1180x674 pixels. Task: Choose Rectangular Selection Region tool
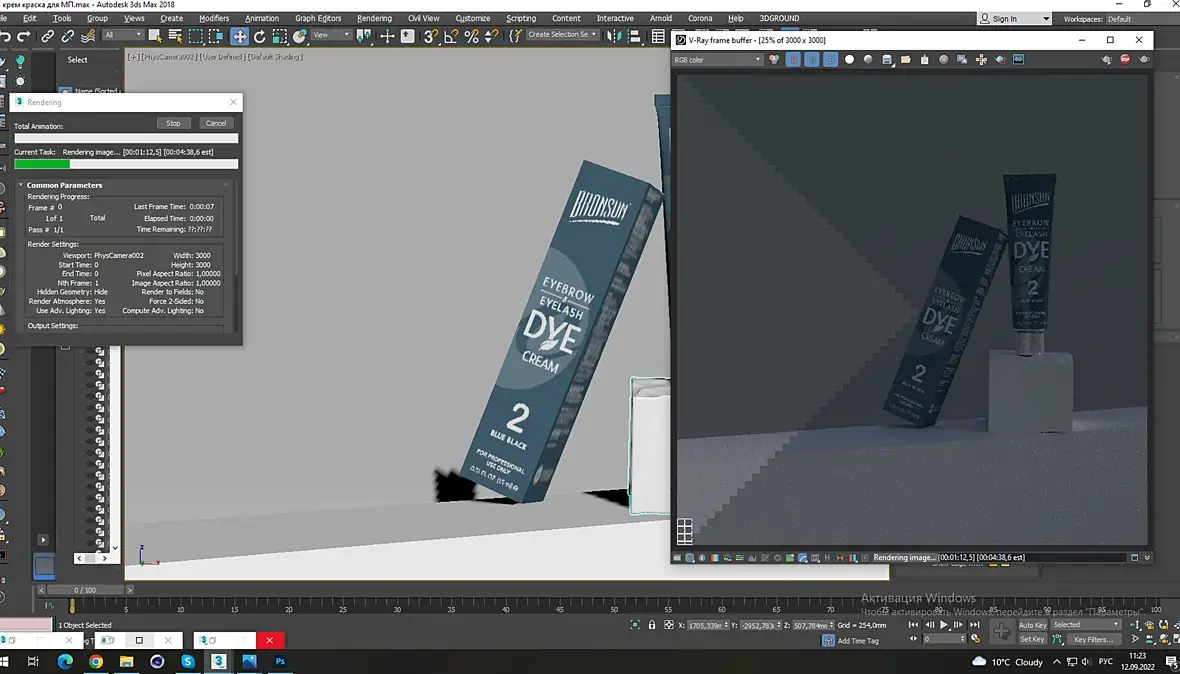[x=196, y=35]
